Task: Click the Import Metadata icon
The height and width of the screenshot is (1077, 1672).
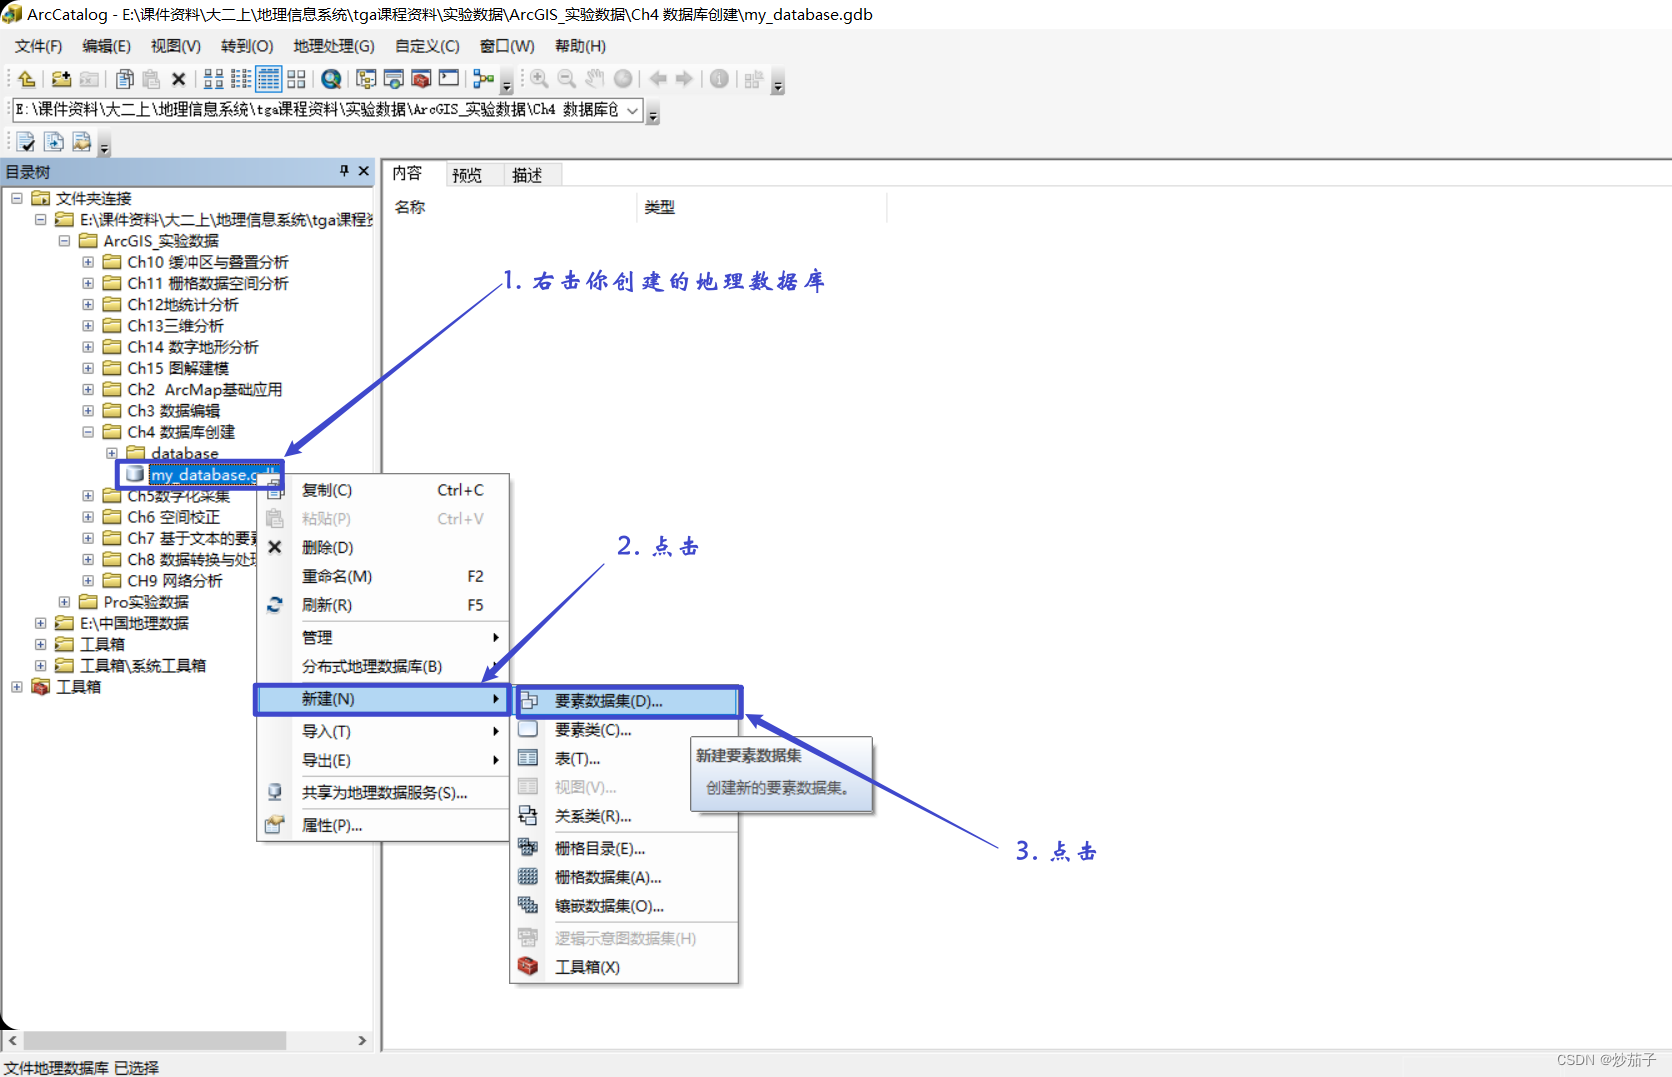Action: coord(82,142)
